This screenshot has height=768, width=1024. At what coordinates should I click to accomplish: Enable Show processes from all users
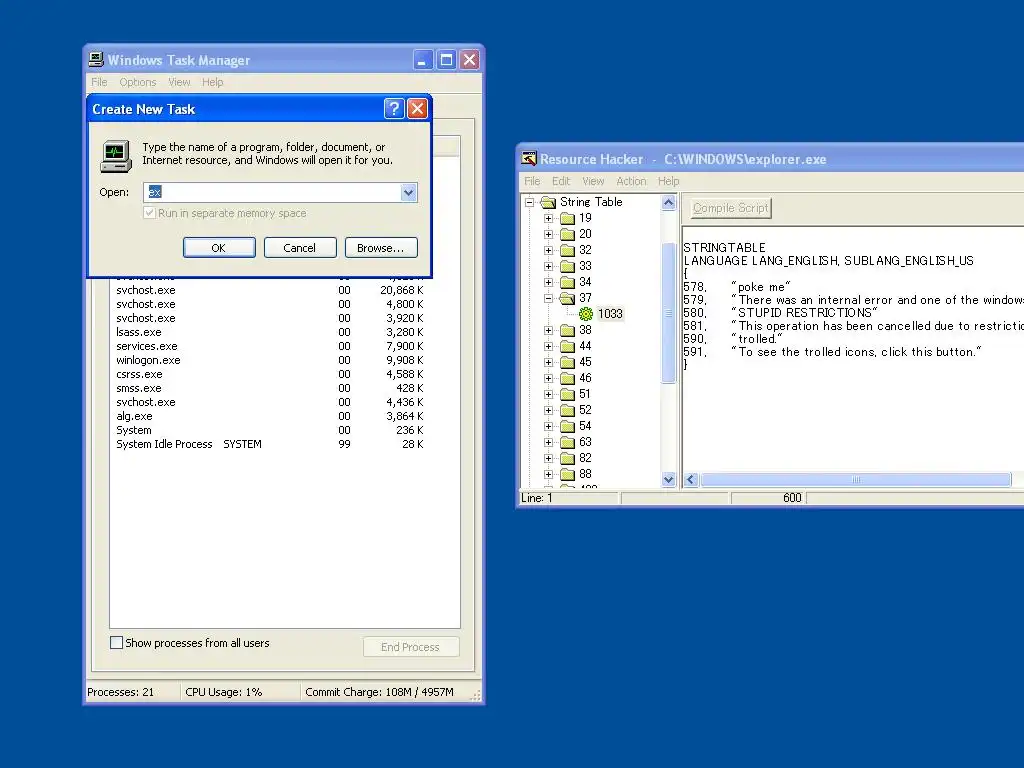tap(116, 643)
